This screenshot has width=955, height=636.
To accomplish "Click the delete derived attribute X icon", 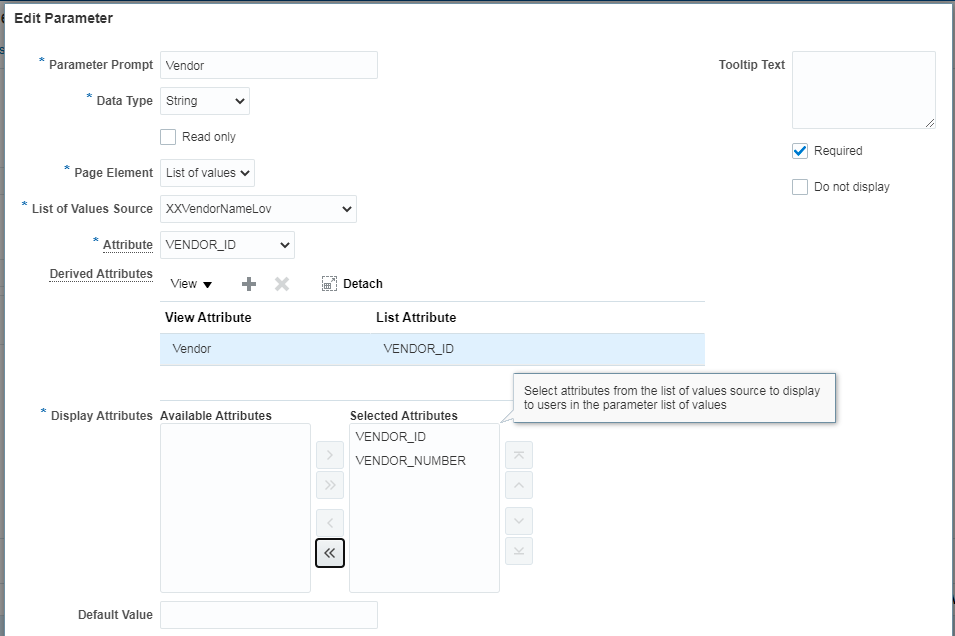I will click(282, 284).
